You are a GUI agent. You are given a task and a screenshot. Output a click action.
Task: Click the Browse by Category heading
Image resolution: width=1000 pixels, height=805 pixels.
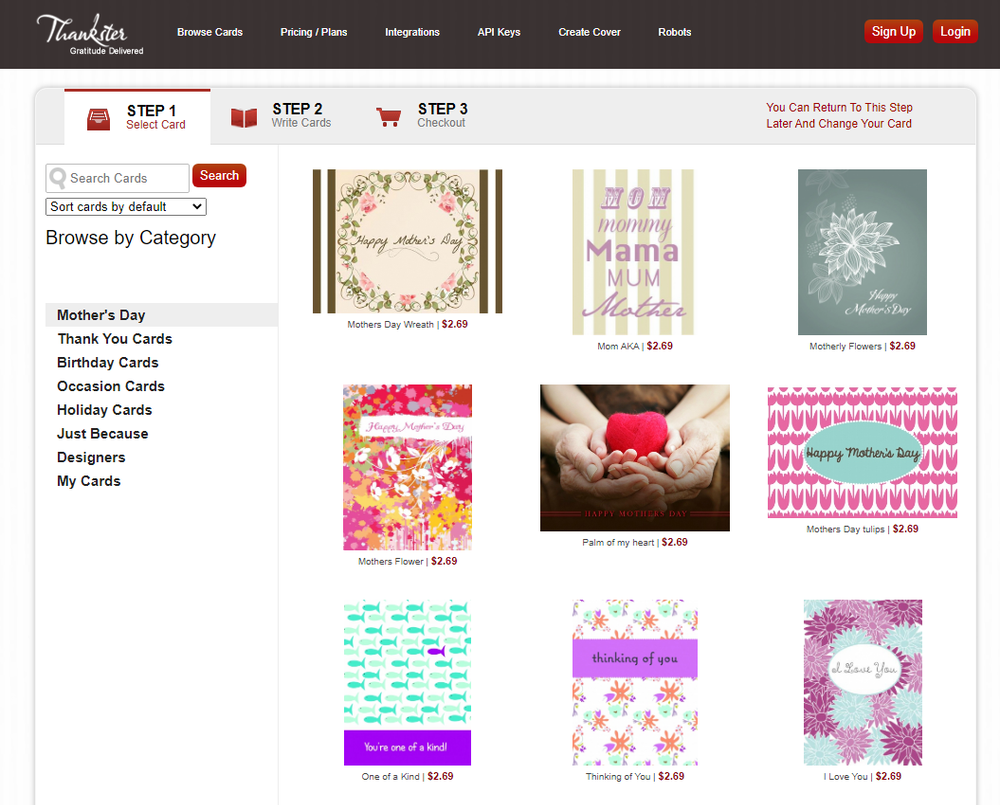tap(131, 238)
